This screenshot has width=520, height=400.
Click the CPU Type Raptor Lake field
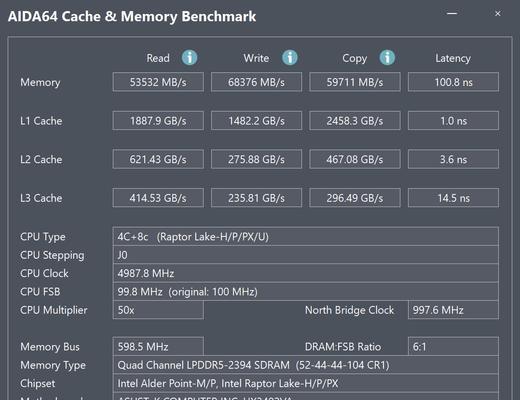coord(306,237)
